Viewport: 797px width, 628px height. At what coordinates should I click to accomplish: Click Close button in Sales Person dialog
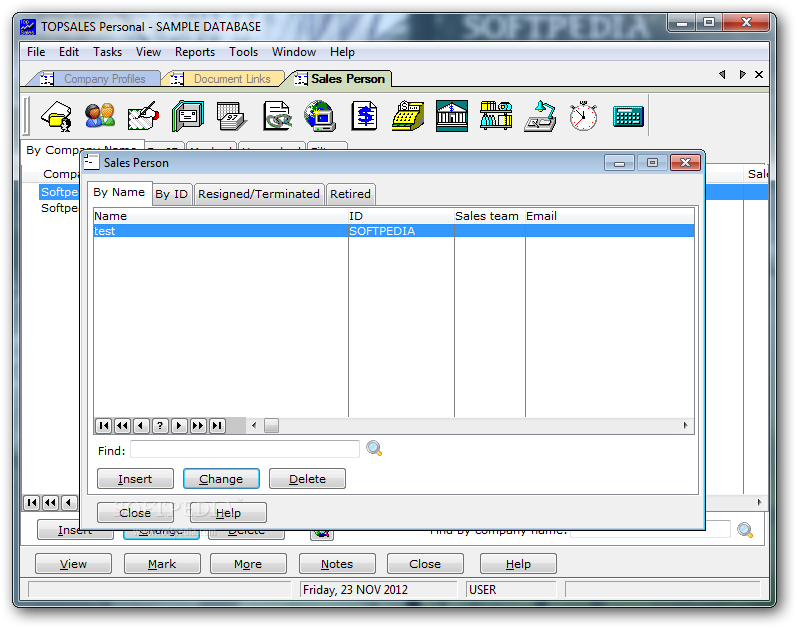135,513
